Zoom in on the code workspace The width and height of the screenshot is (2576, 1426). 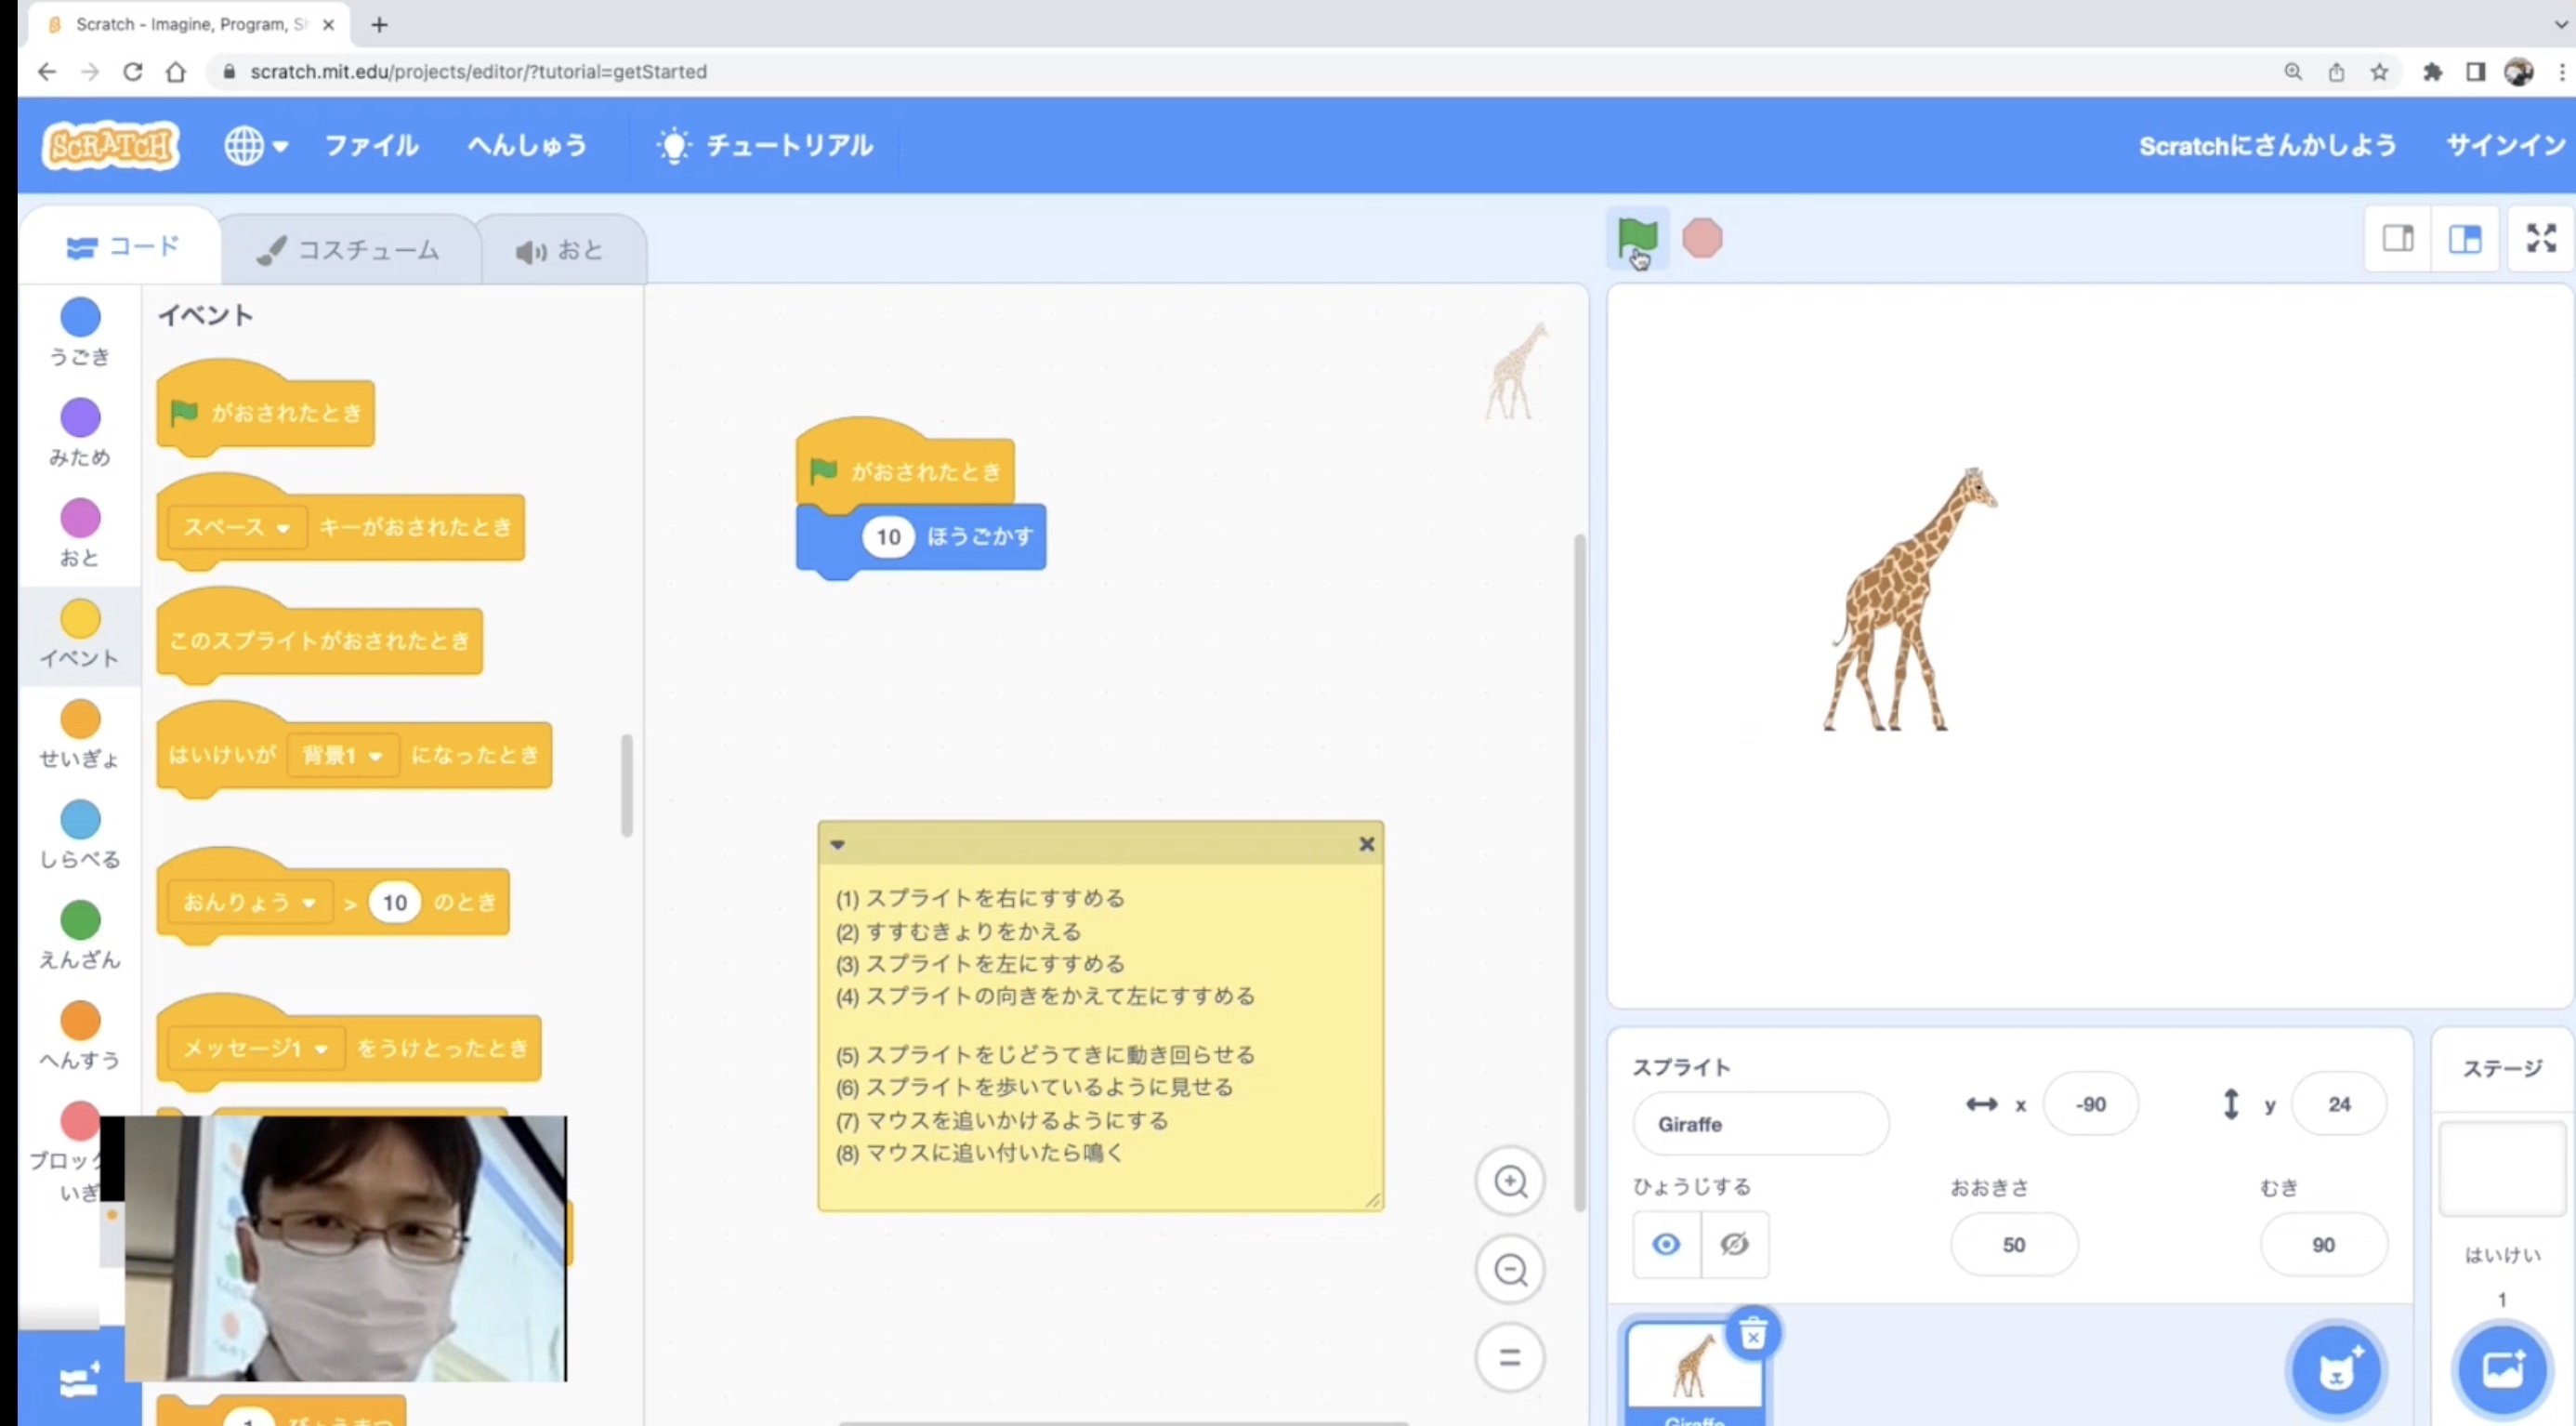pos(1510,1182)
